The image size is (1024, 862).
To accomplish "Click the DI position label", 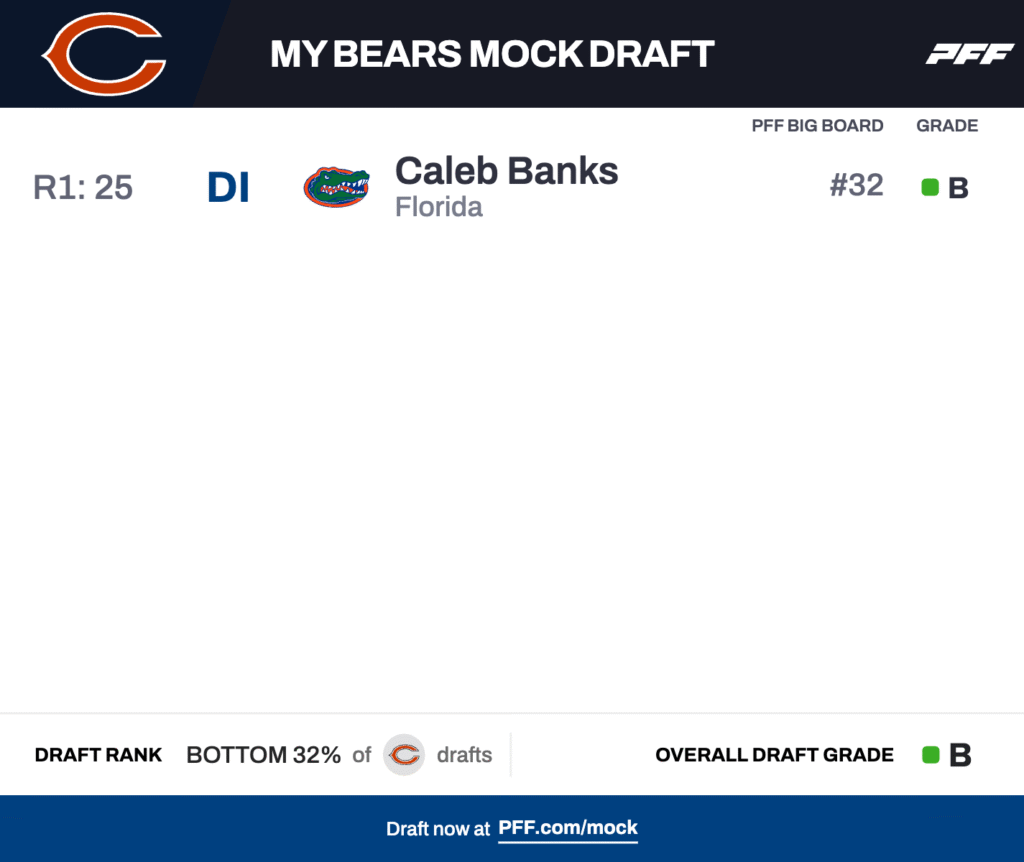I will (228, 187).
